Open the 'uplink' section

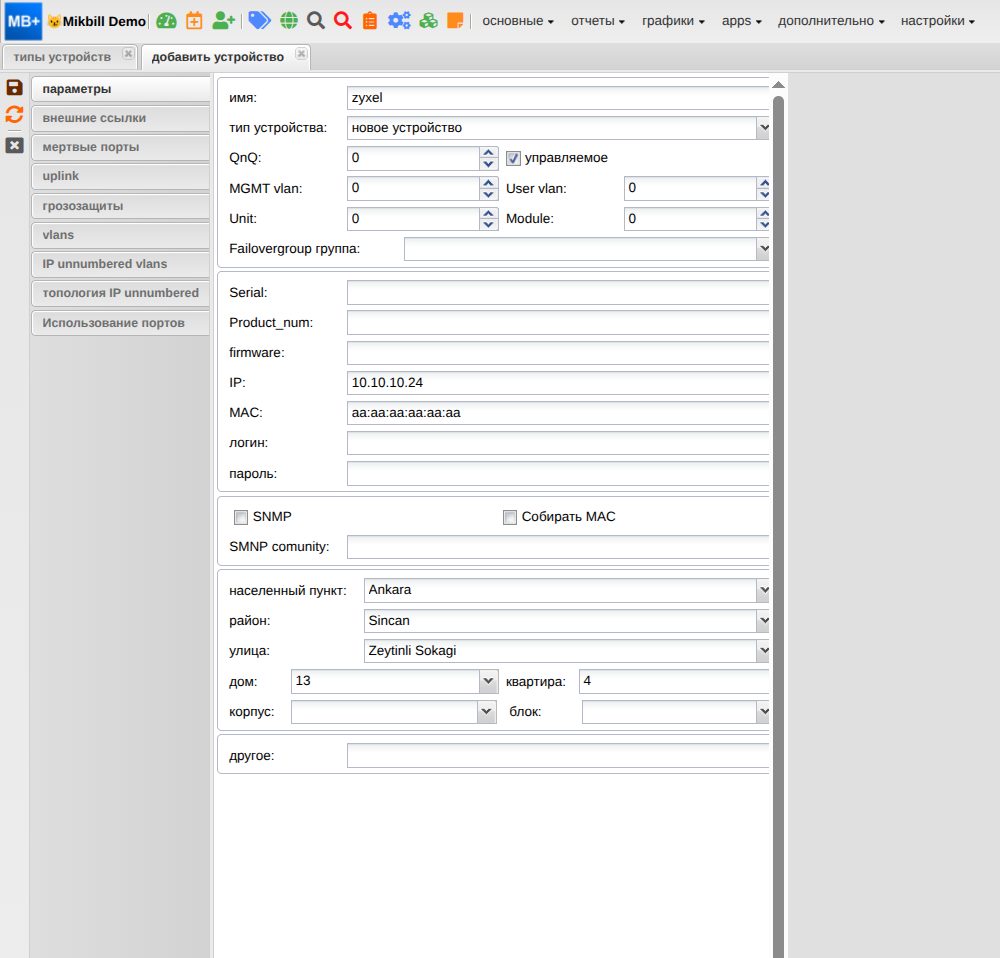coord(121,176)
